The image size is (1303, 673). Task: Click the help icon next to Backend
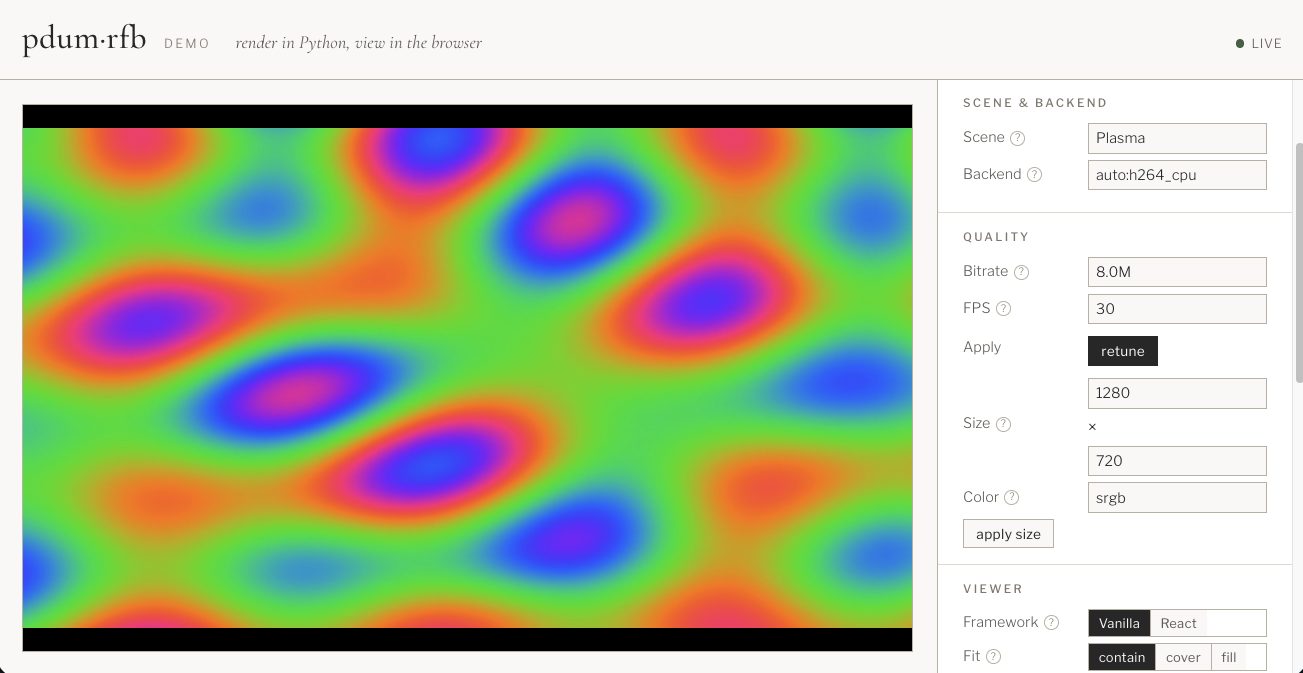[x=1035, y=174]
